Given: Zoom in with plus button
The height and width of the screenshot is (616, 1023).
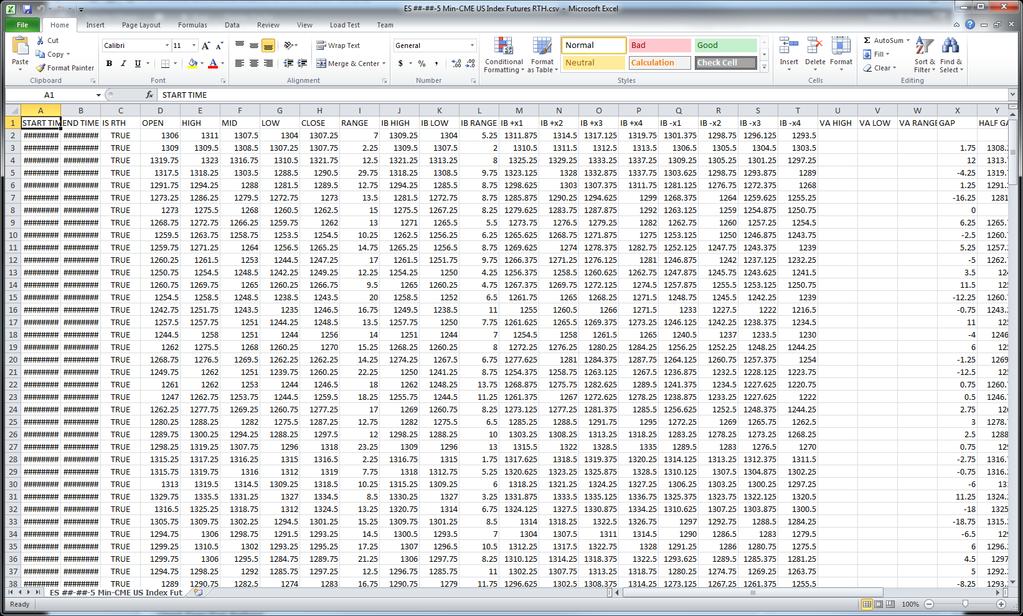Looking at the screenshot, I should tap(1001, 605).
